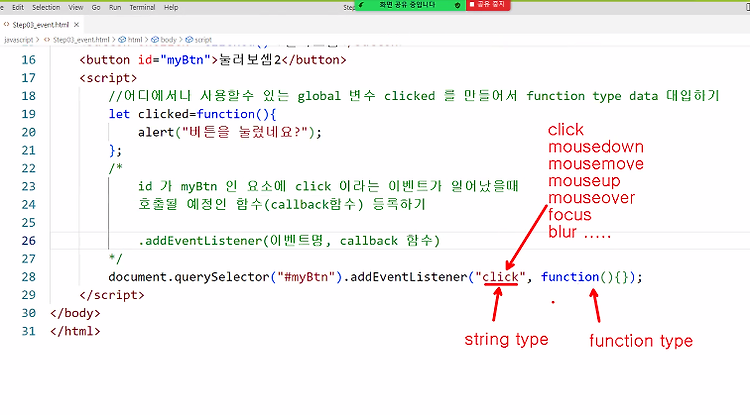Click the symbol icon beside html breadcrumb
Viewport: 750px width, 415px height.
(x=122, y=40)
